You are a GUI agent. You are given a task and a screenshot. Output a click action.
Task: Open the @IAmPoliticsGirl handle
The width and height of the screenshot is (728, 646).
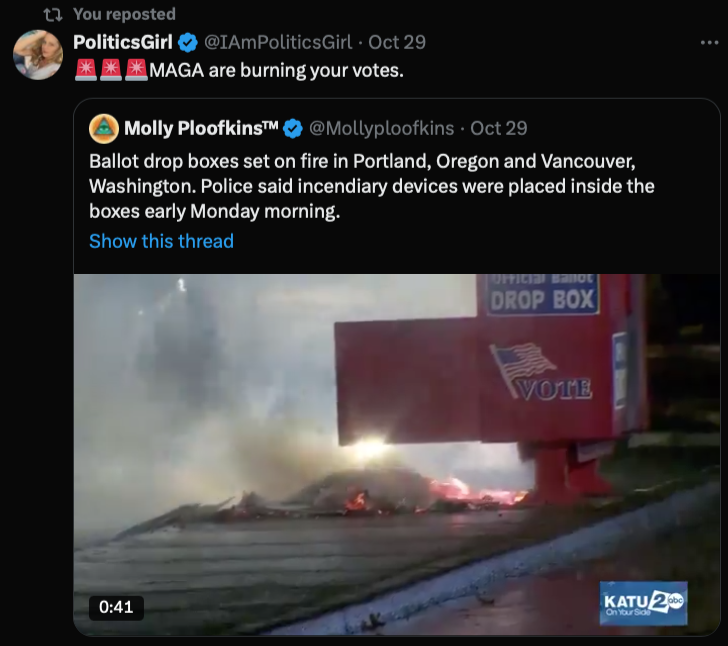click(x=278, y=42)
